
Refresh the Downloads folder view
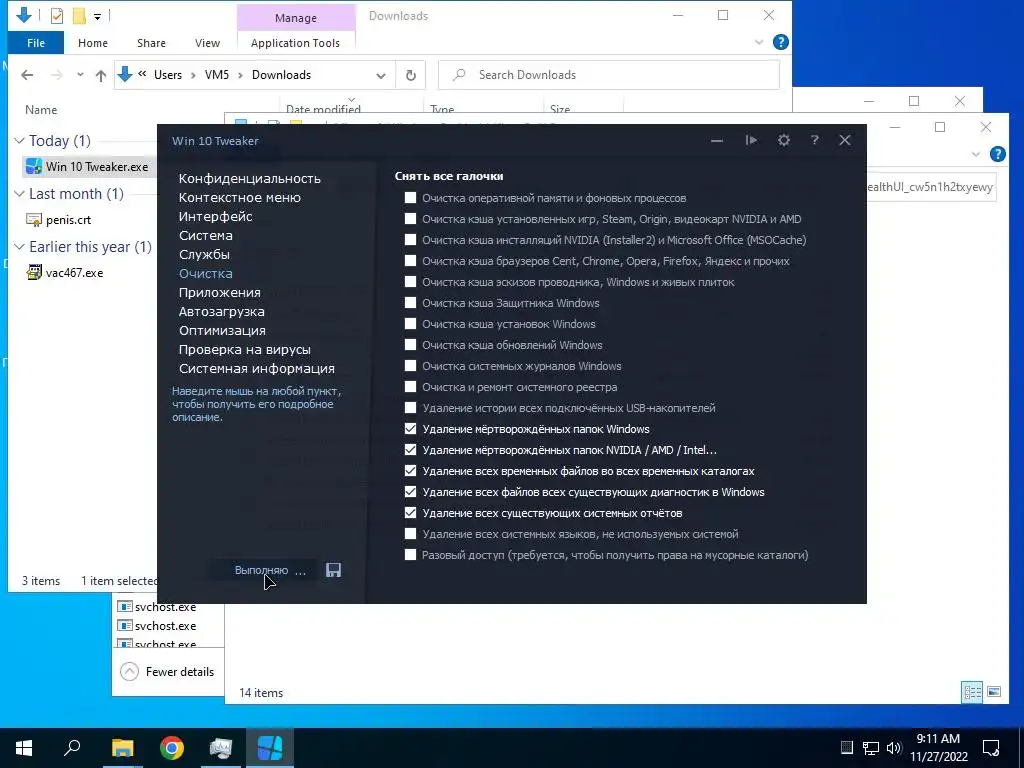click(x=411, y=75)
